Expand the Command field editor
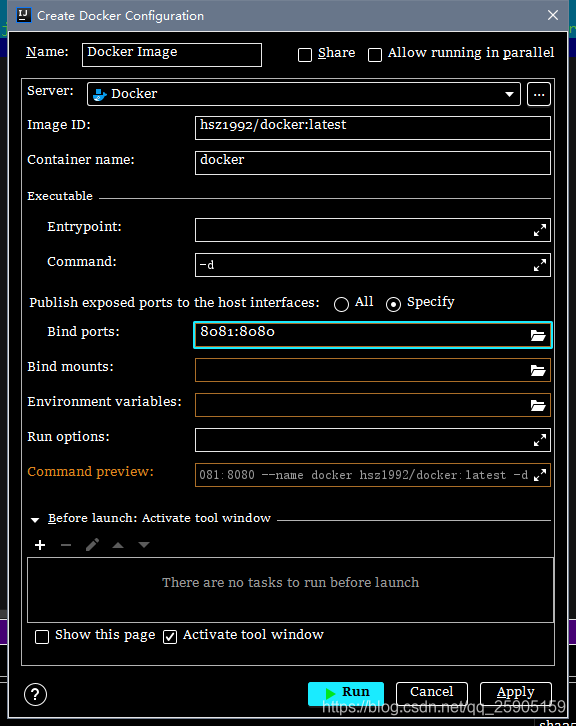 (x=539, y=265)
